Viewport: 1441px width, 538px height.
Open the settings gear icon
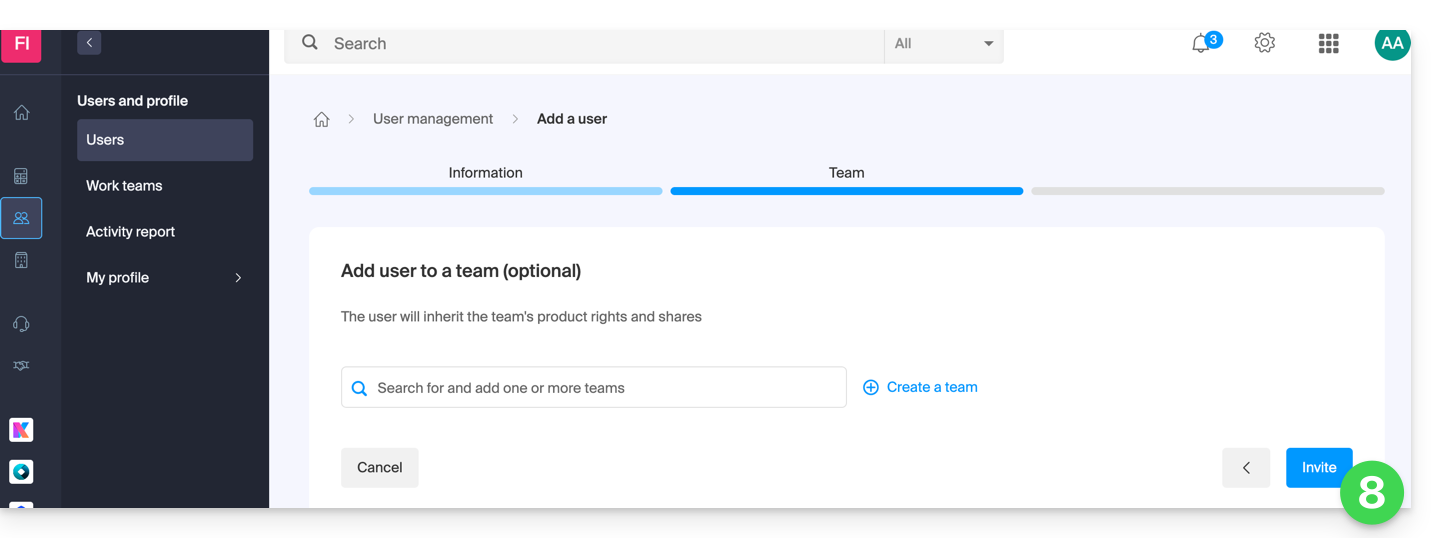coord(1265,43)
